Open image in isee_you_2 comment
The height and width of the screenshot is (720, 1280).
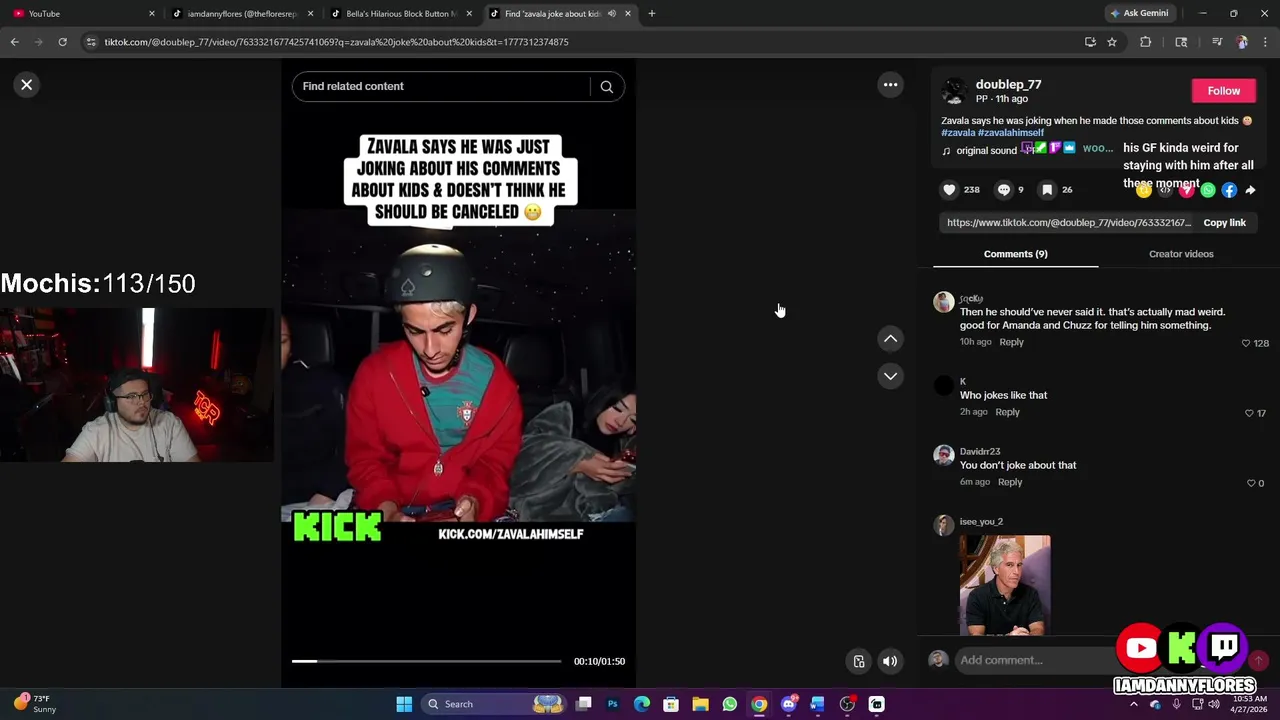pyautogui.click(x=1005, y=585)
